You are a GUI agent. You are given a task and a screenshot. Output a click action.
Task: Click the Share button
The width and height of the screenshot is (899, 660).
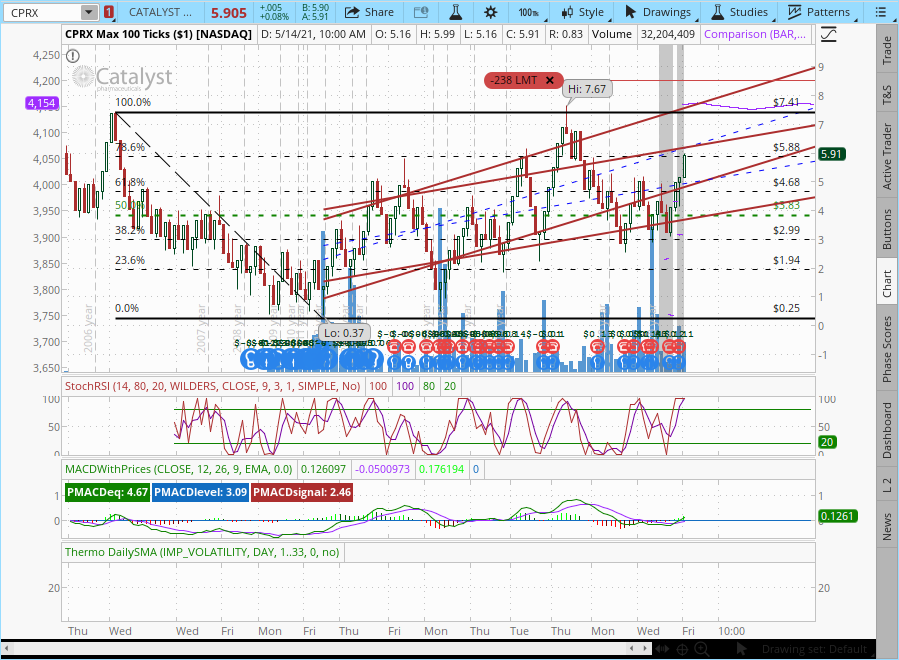[368, 12]
